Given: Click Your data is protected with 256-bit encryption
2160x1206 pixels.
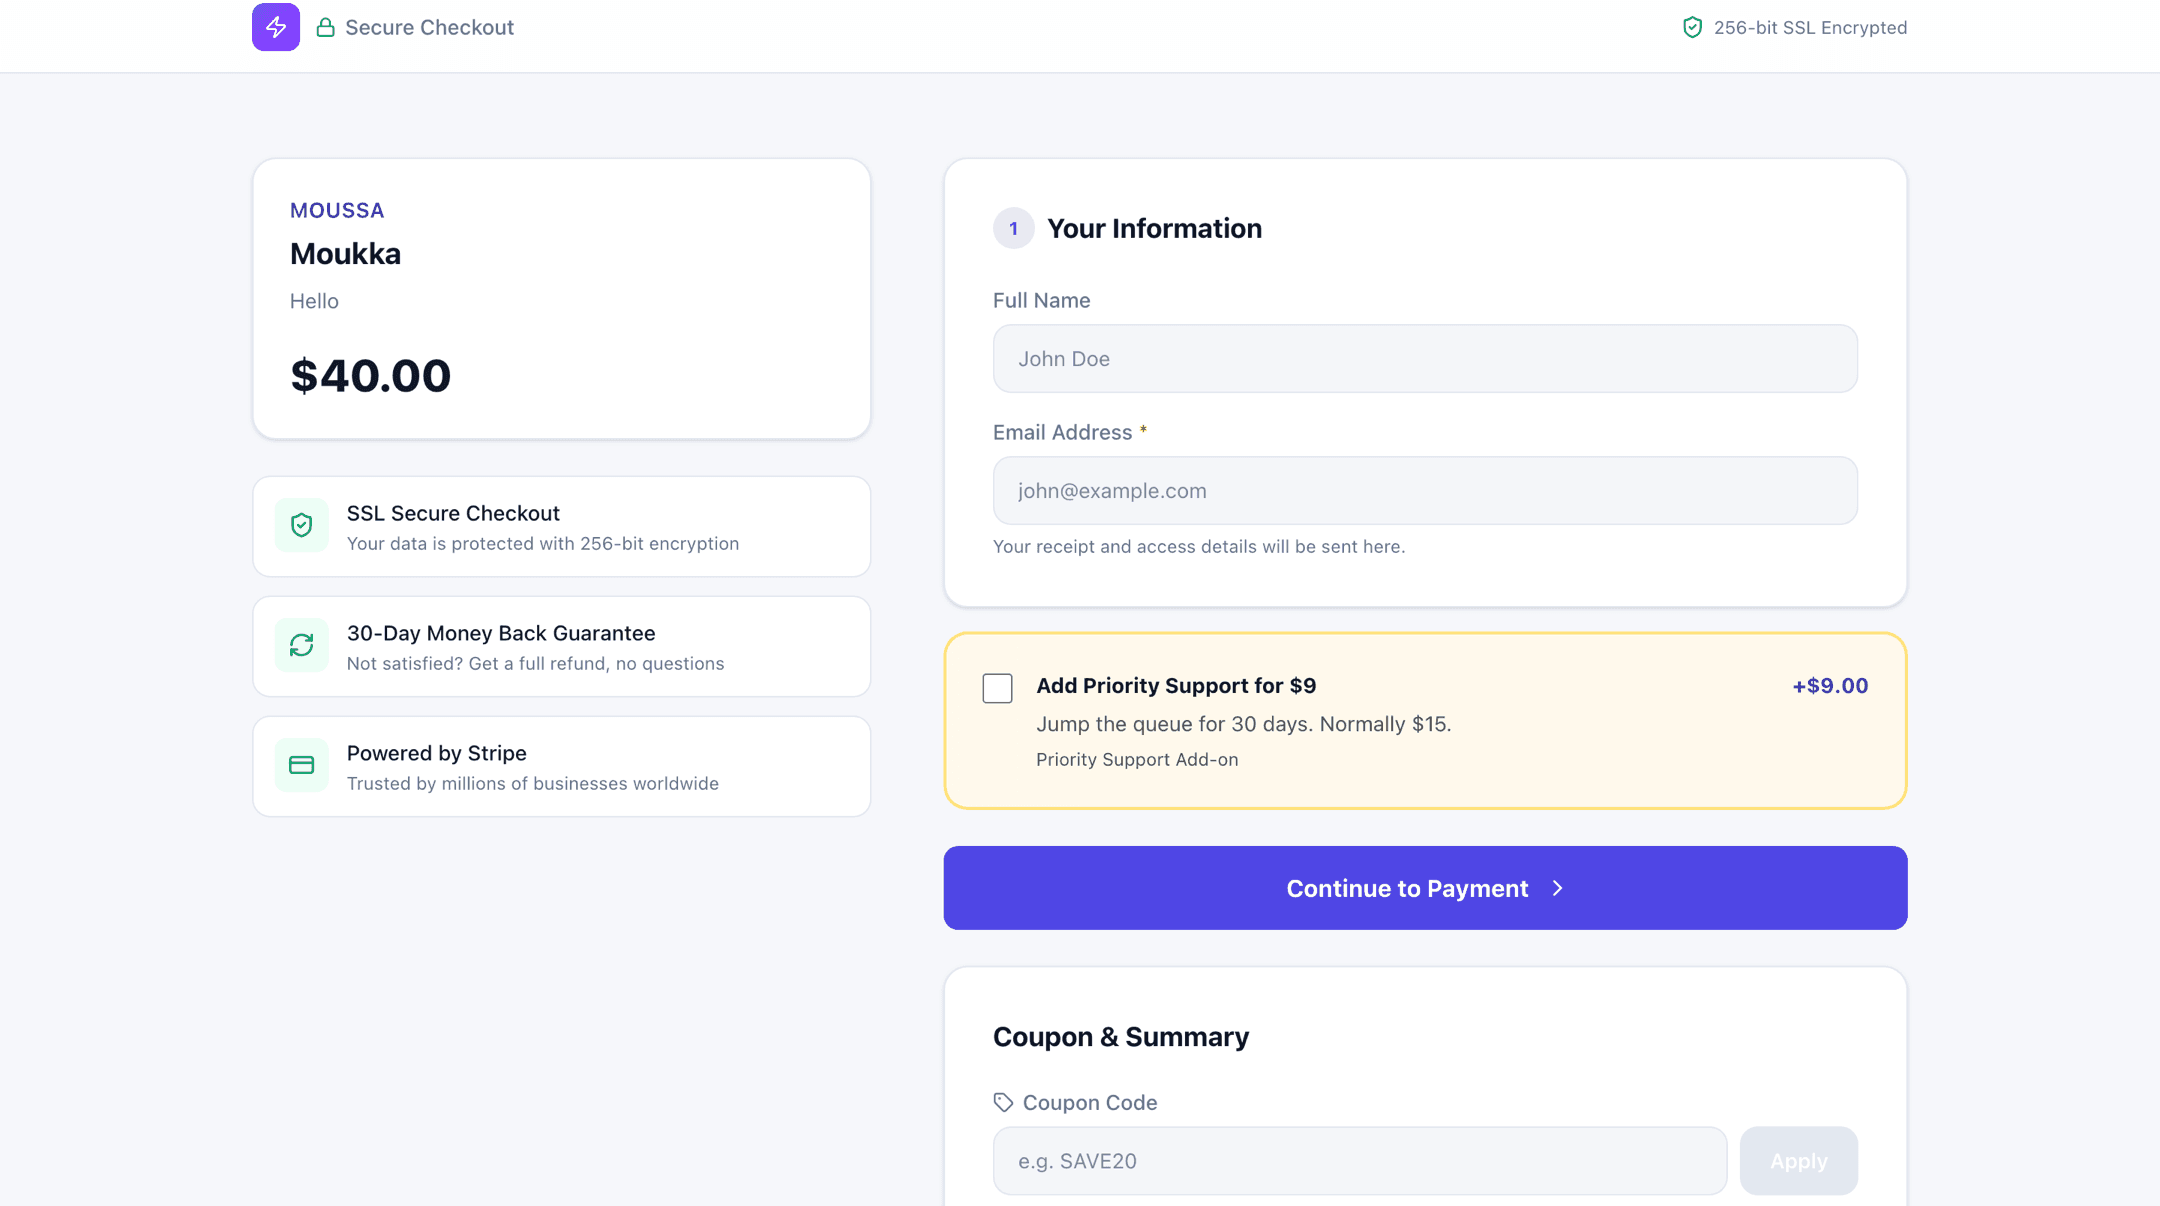Looking at the screenshot, I should pyautogui.click(x=543, y=543).
